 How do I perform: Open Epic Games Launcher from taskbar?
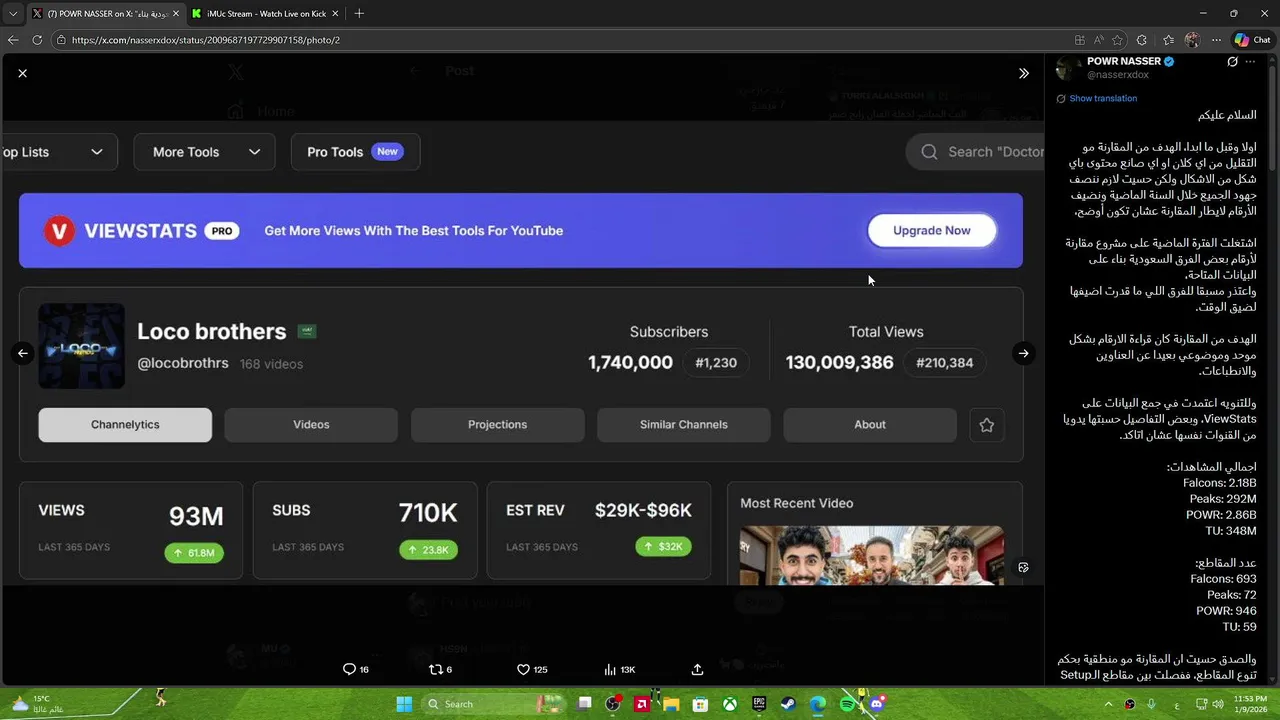[759, 704]
